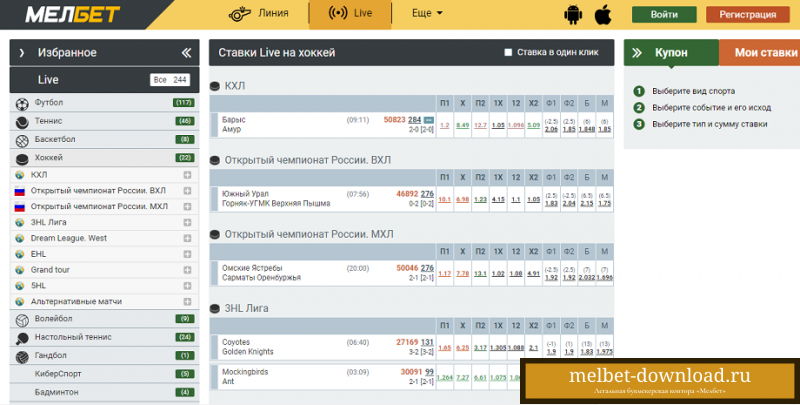Bet on П1 1.2 for Барыс
Screen dimensions: 800x405
pyautogui.click(x=444, y=125)
